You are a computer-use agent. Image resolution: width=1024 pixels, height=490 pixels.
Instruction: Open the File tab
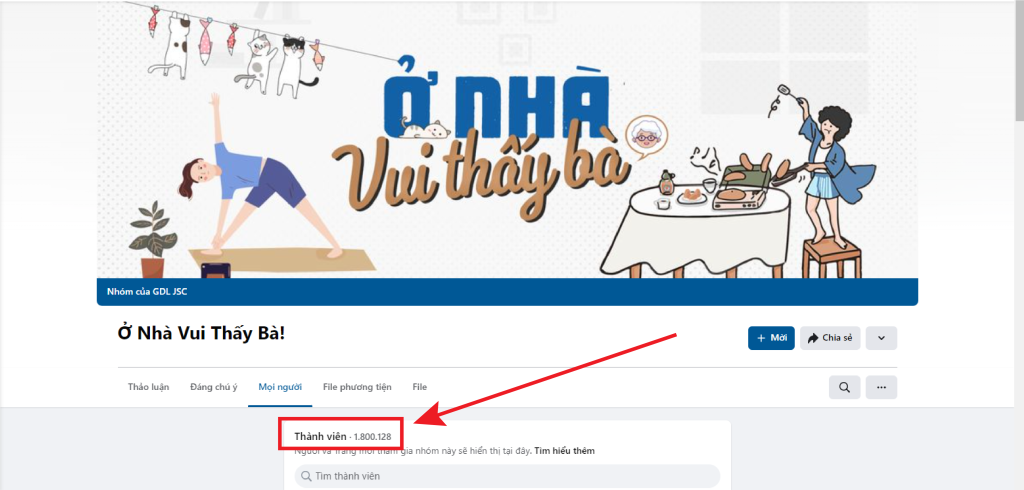[x=419, y=387]
